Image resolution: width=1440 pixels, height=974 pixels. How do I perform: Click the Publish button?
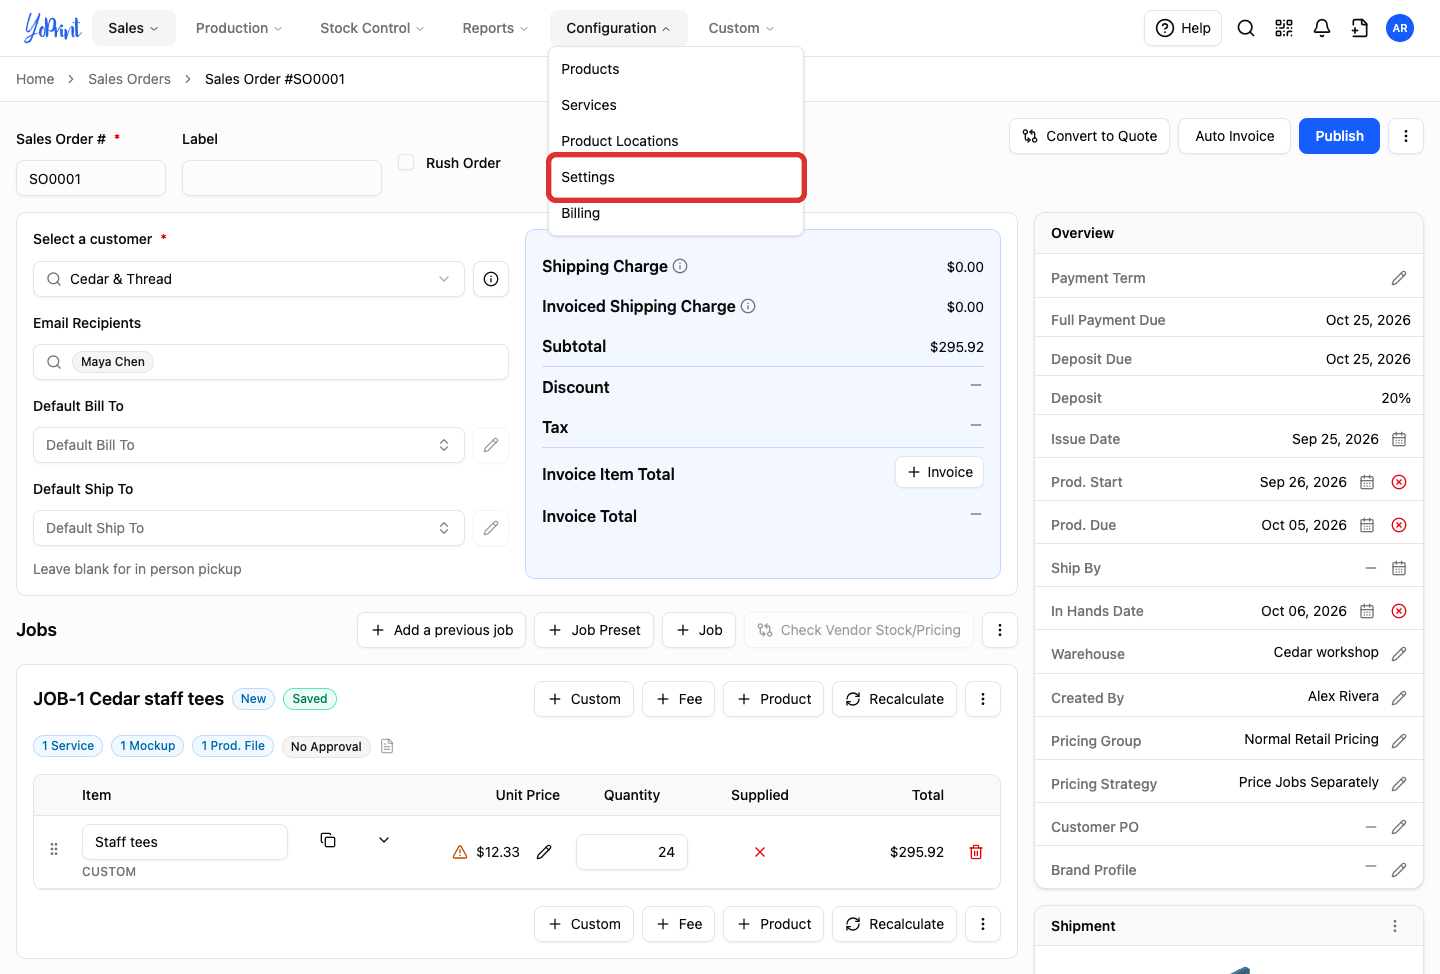[x=1339, y=136]
